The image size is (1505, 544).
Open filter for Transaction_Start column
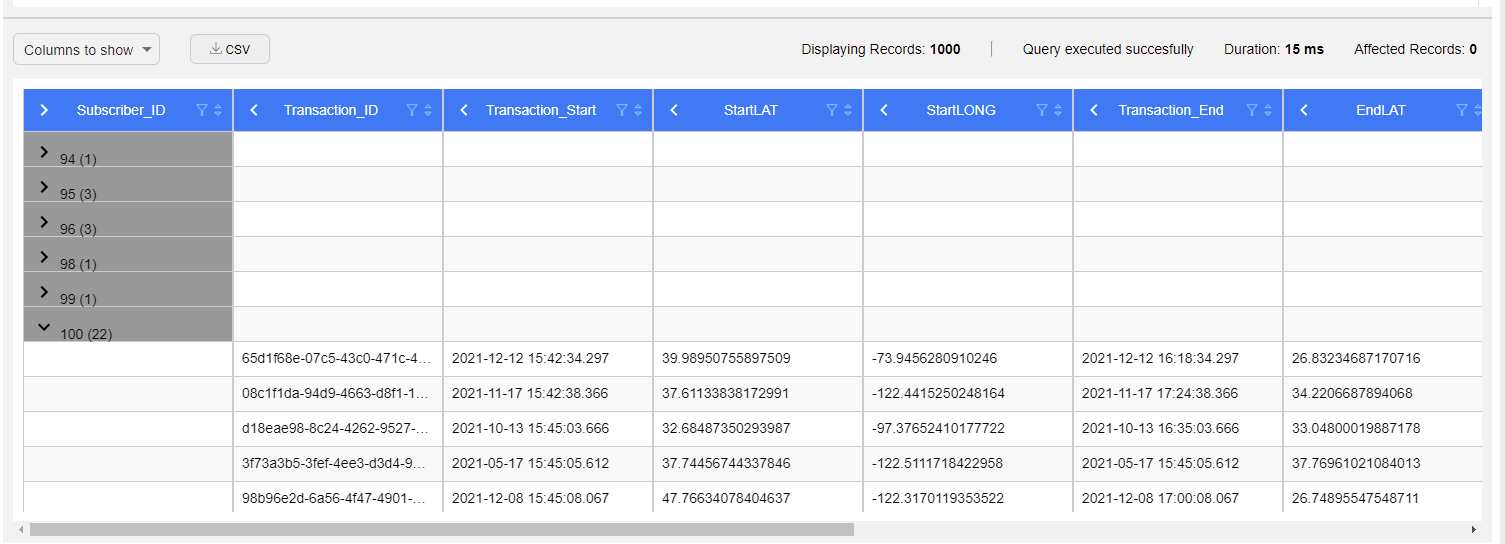coord(622,111)
